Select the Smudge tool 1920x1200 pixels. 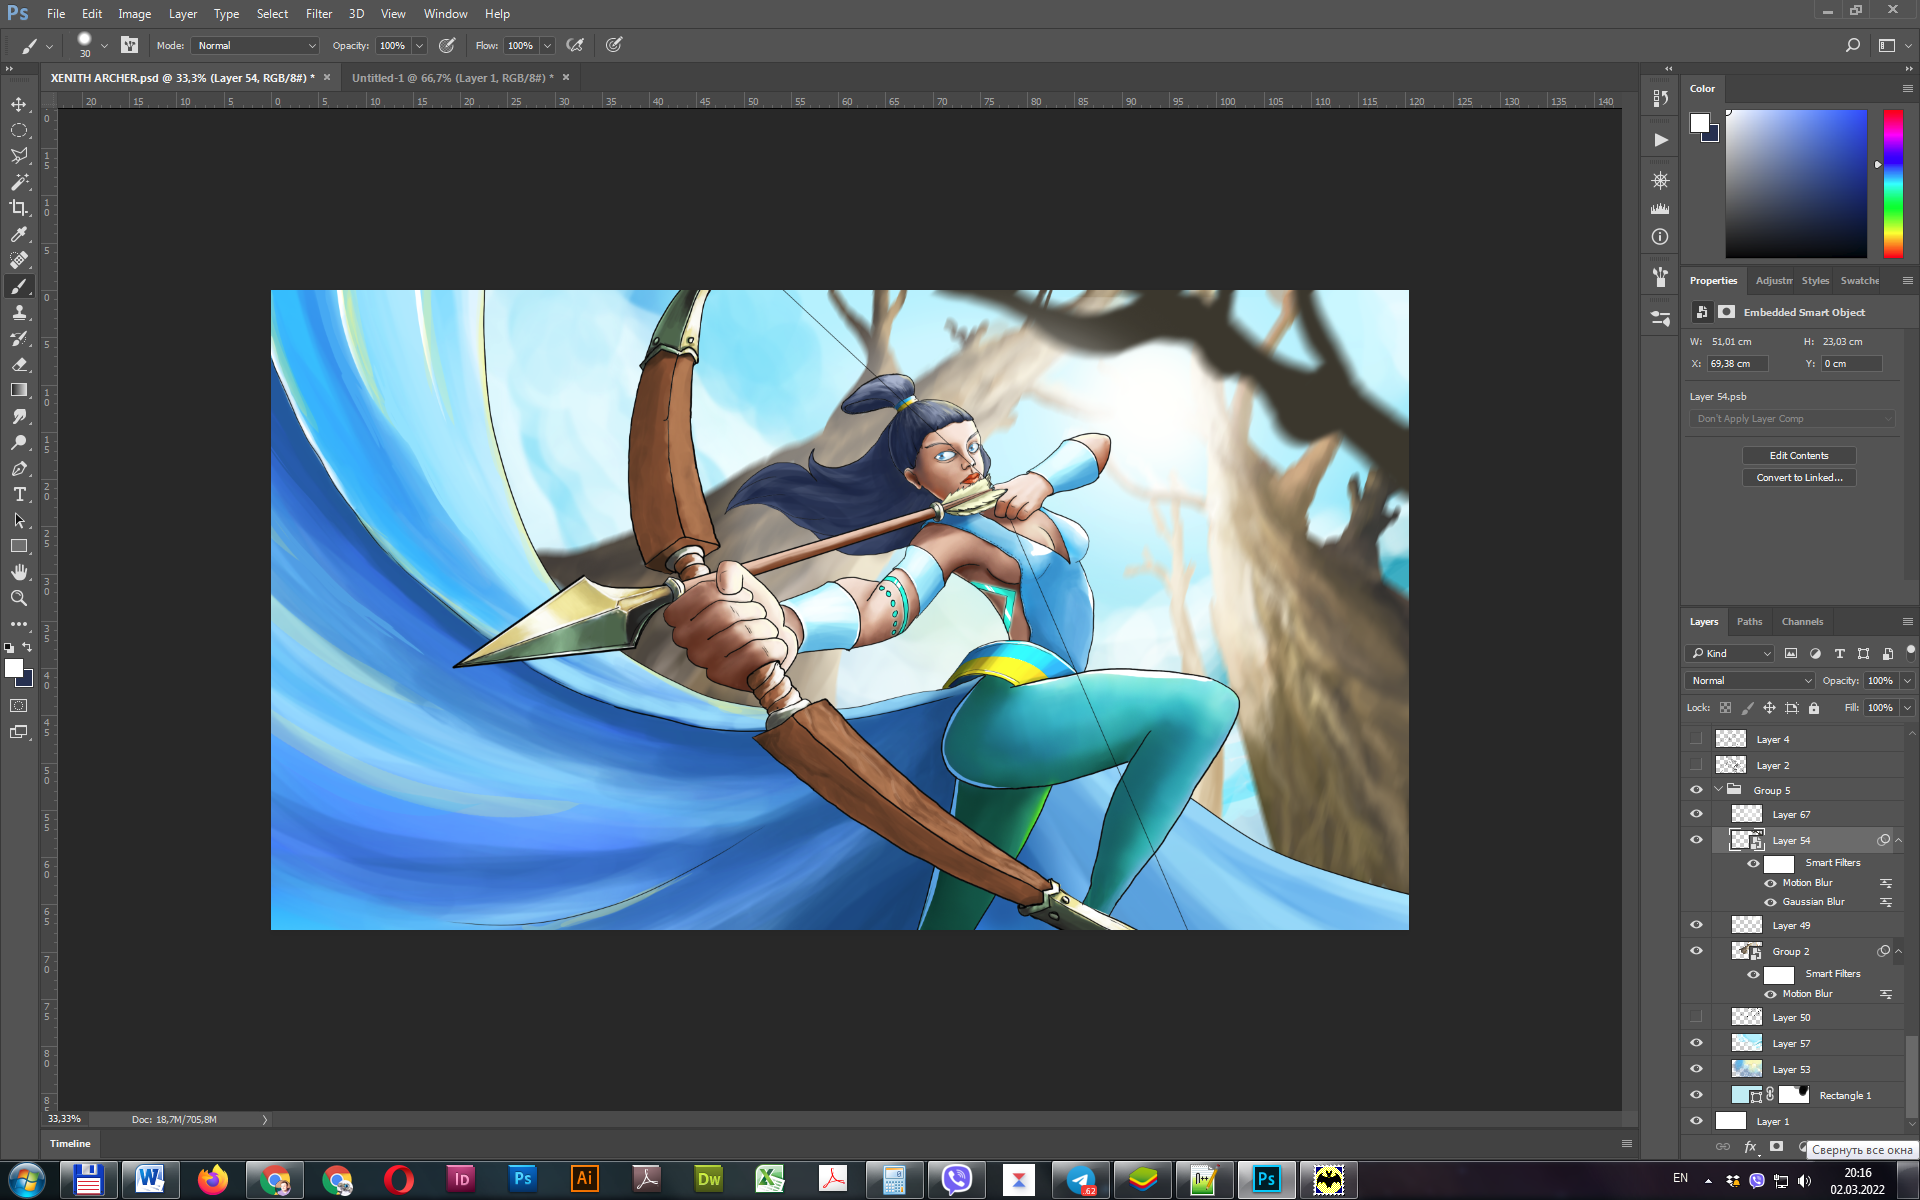point(19,417)
